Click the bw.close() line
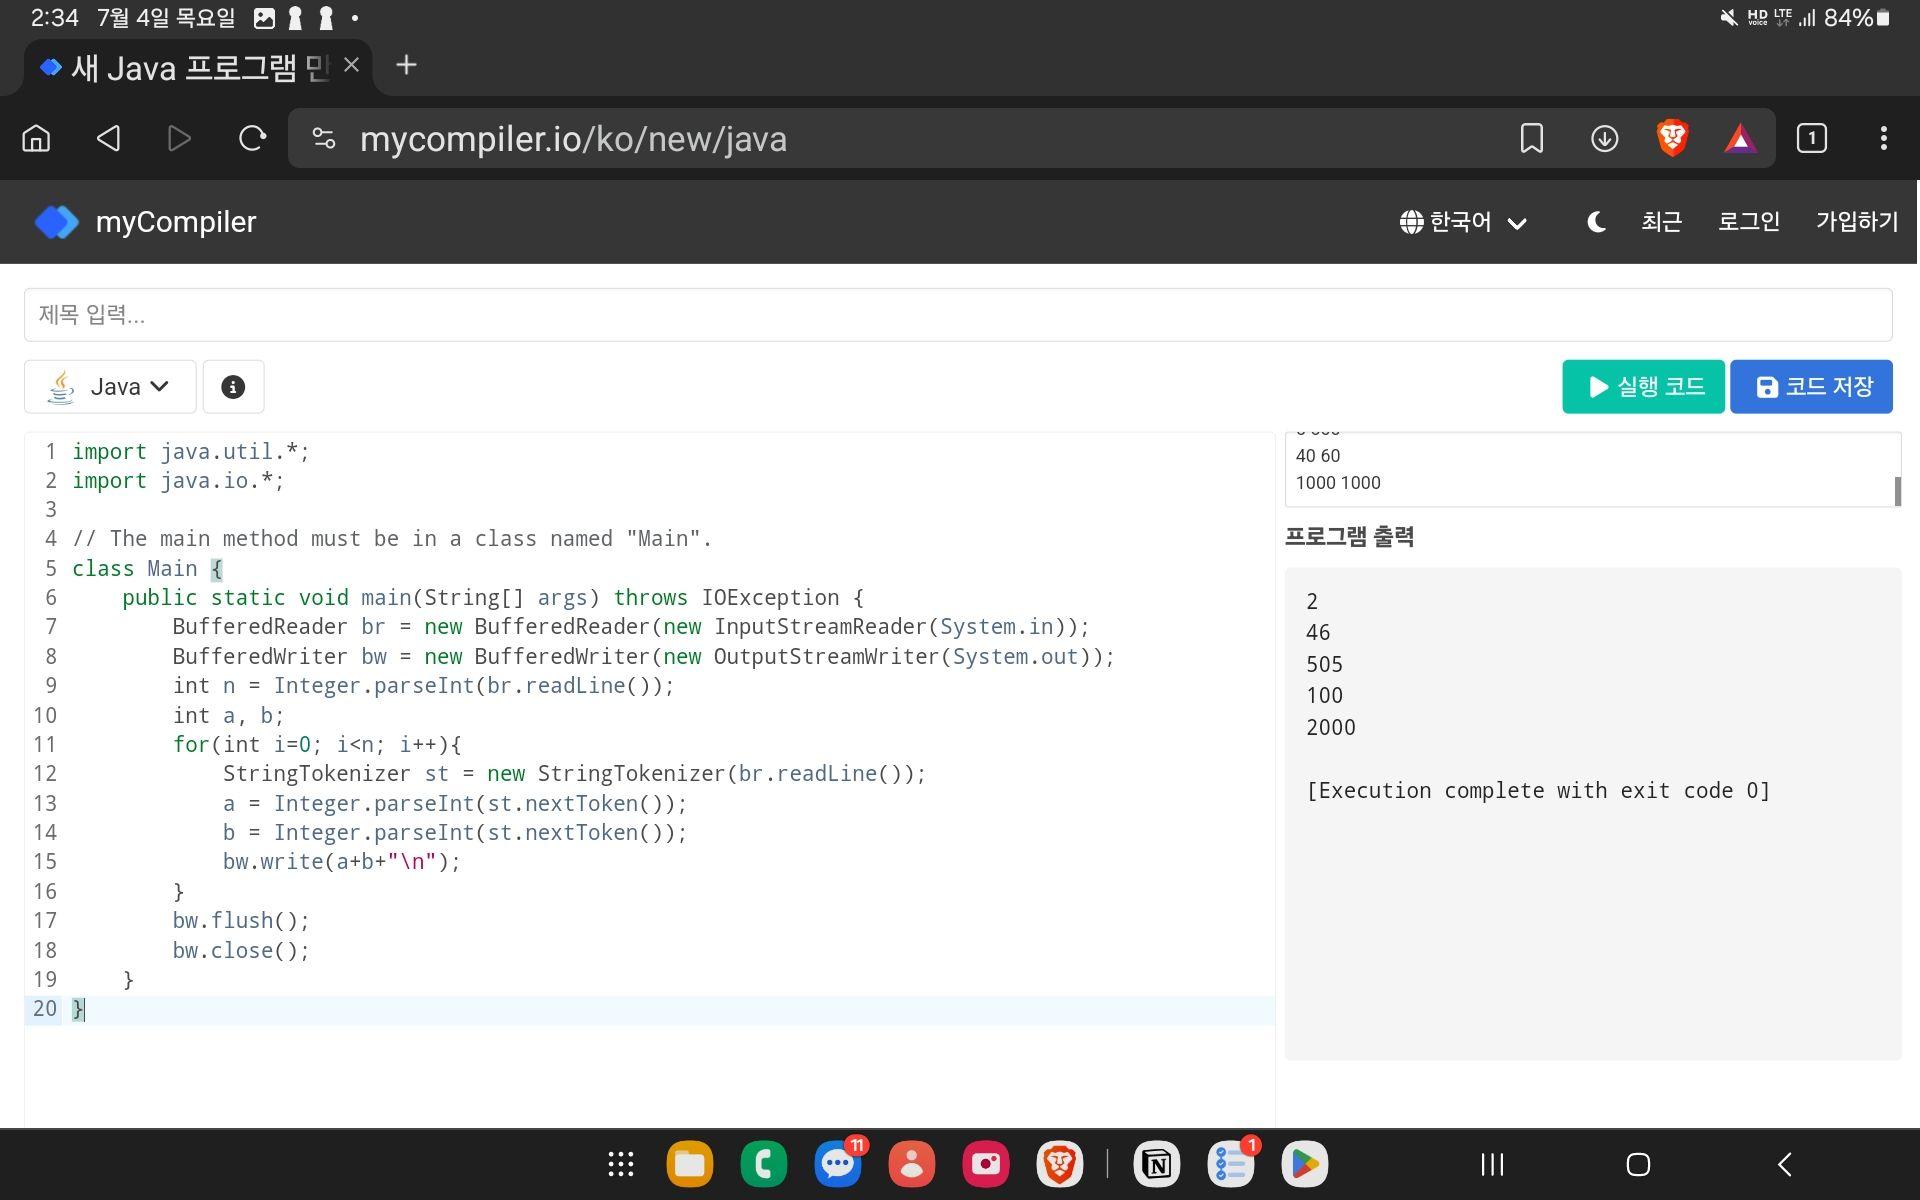Image resolution: width=1920 pixels, height=1200 pixels. [x=241, y=951]
